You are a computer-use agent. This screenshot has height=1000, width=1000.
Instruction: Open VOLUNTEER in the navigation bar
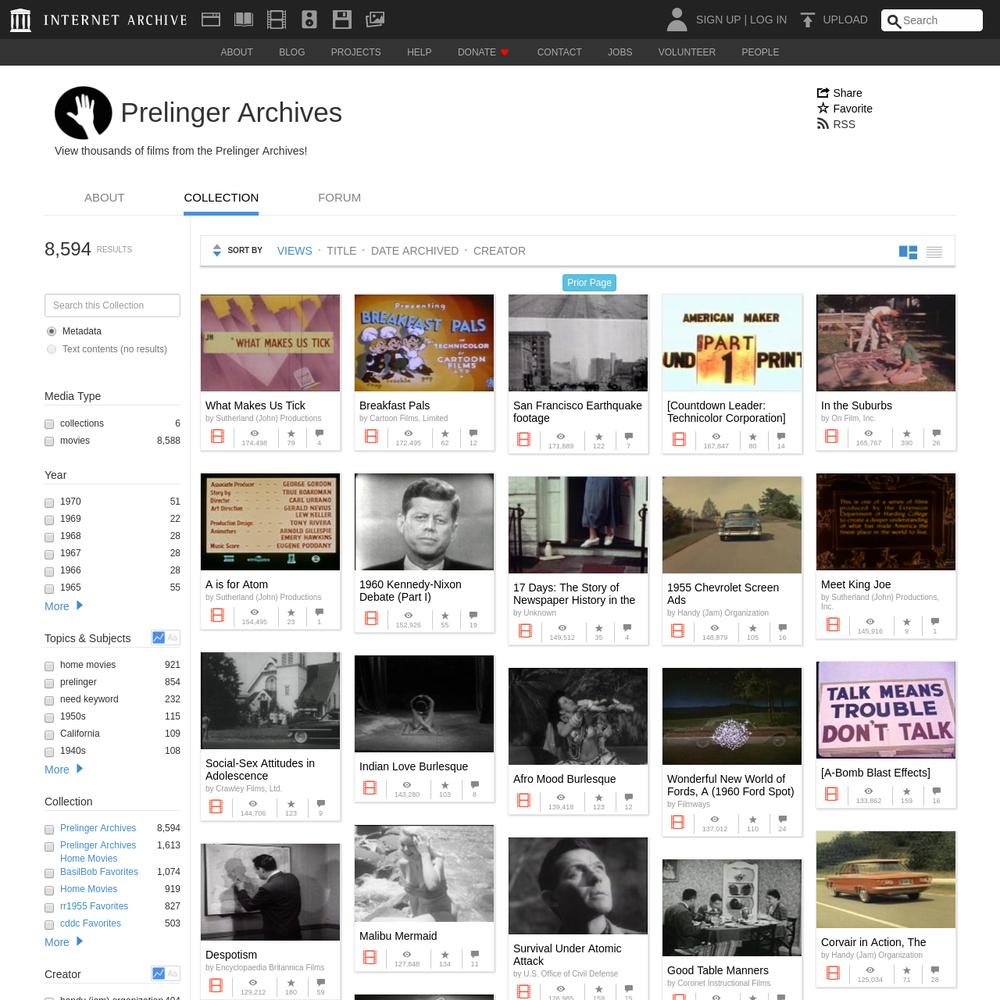point(687,52)
